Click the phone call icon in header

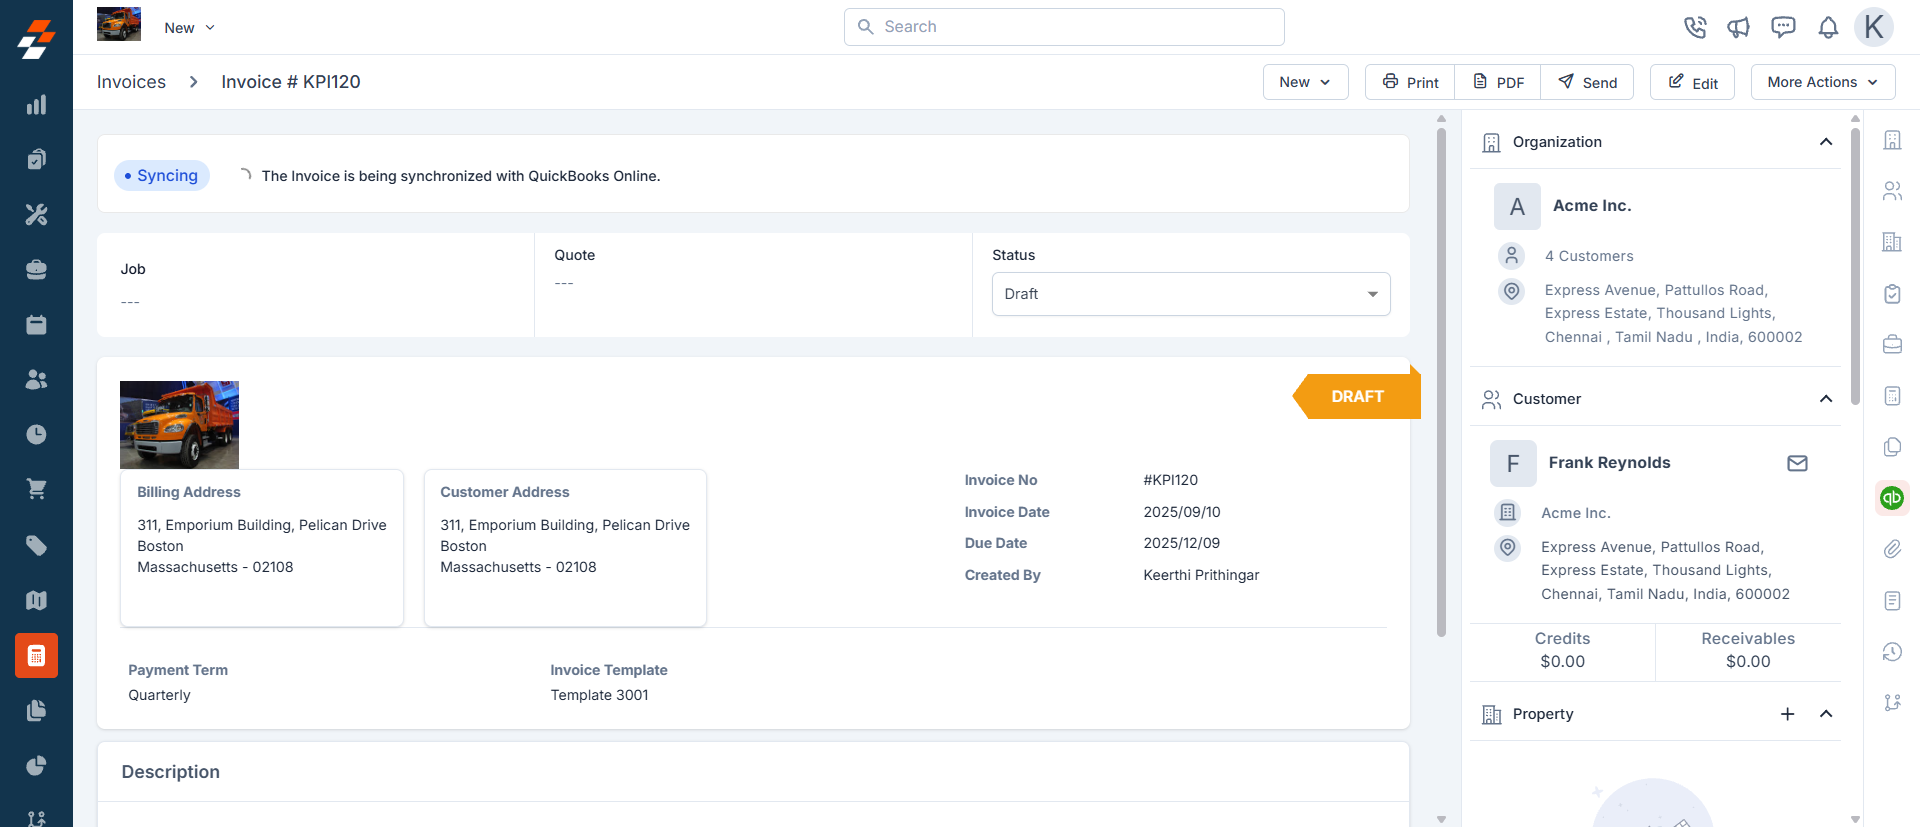tap(1694, 27)
